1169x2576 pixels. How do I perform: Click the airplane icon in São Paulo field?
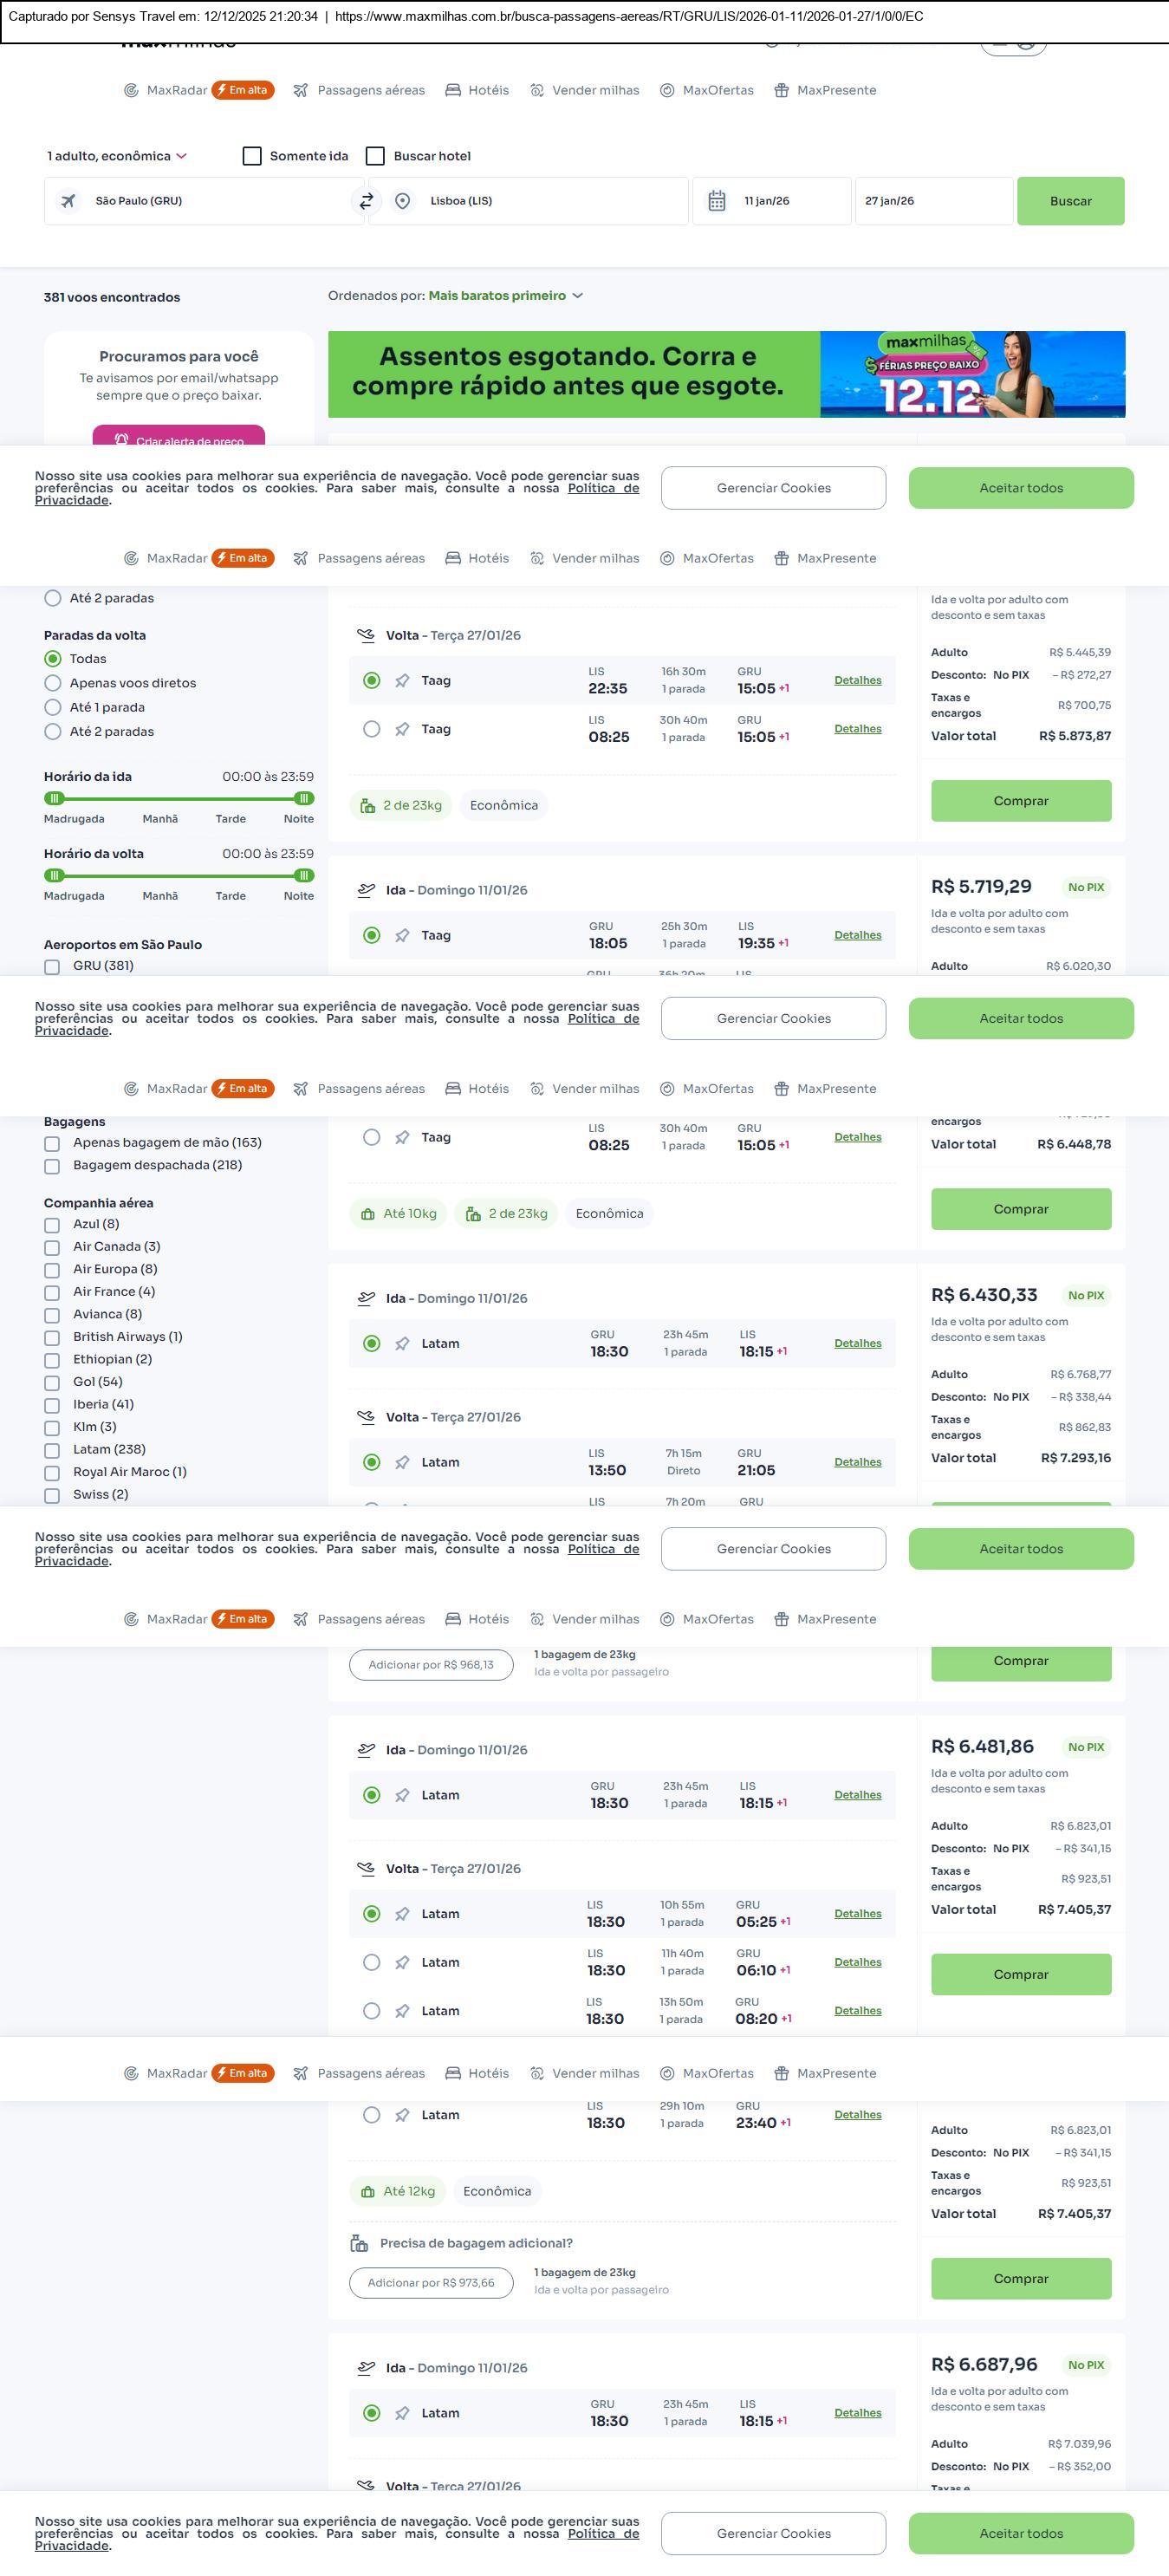click(x=68, y=201)
